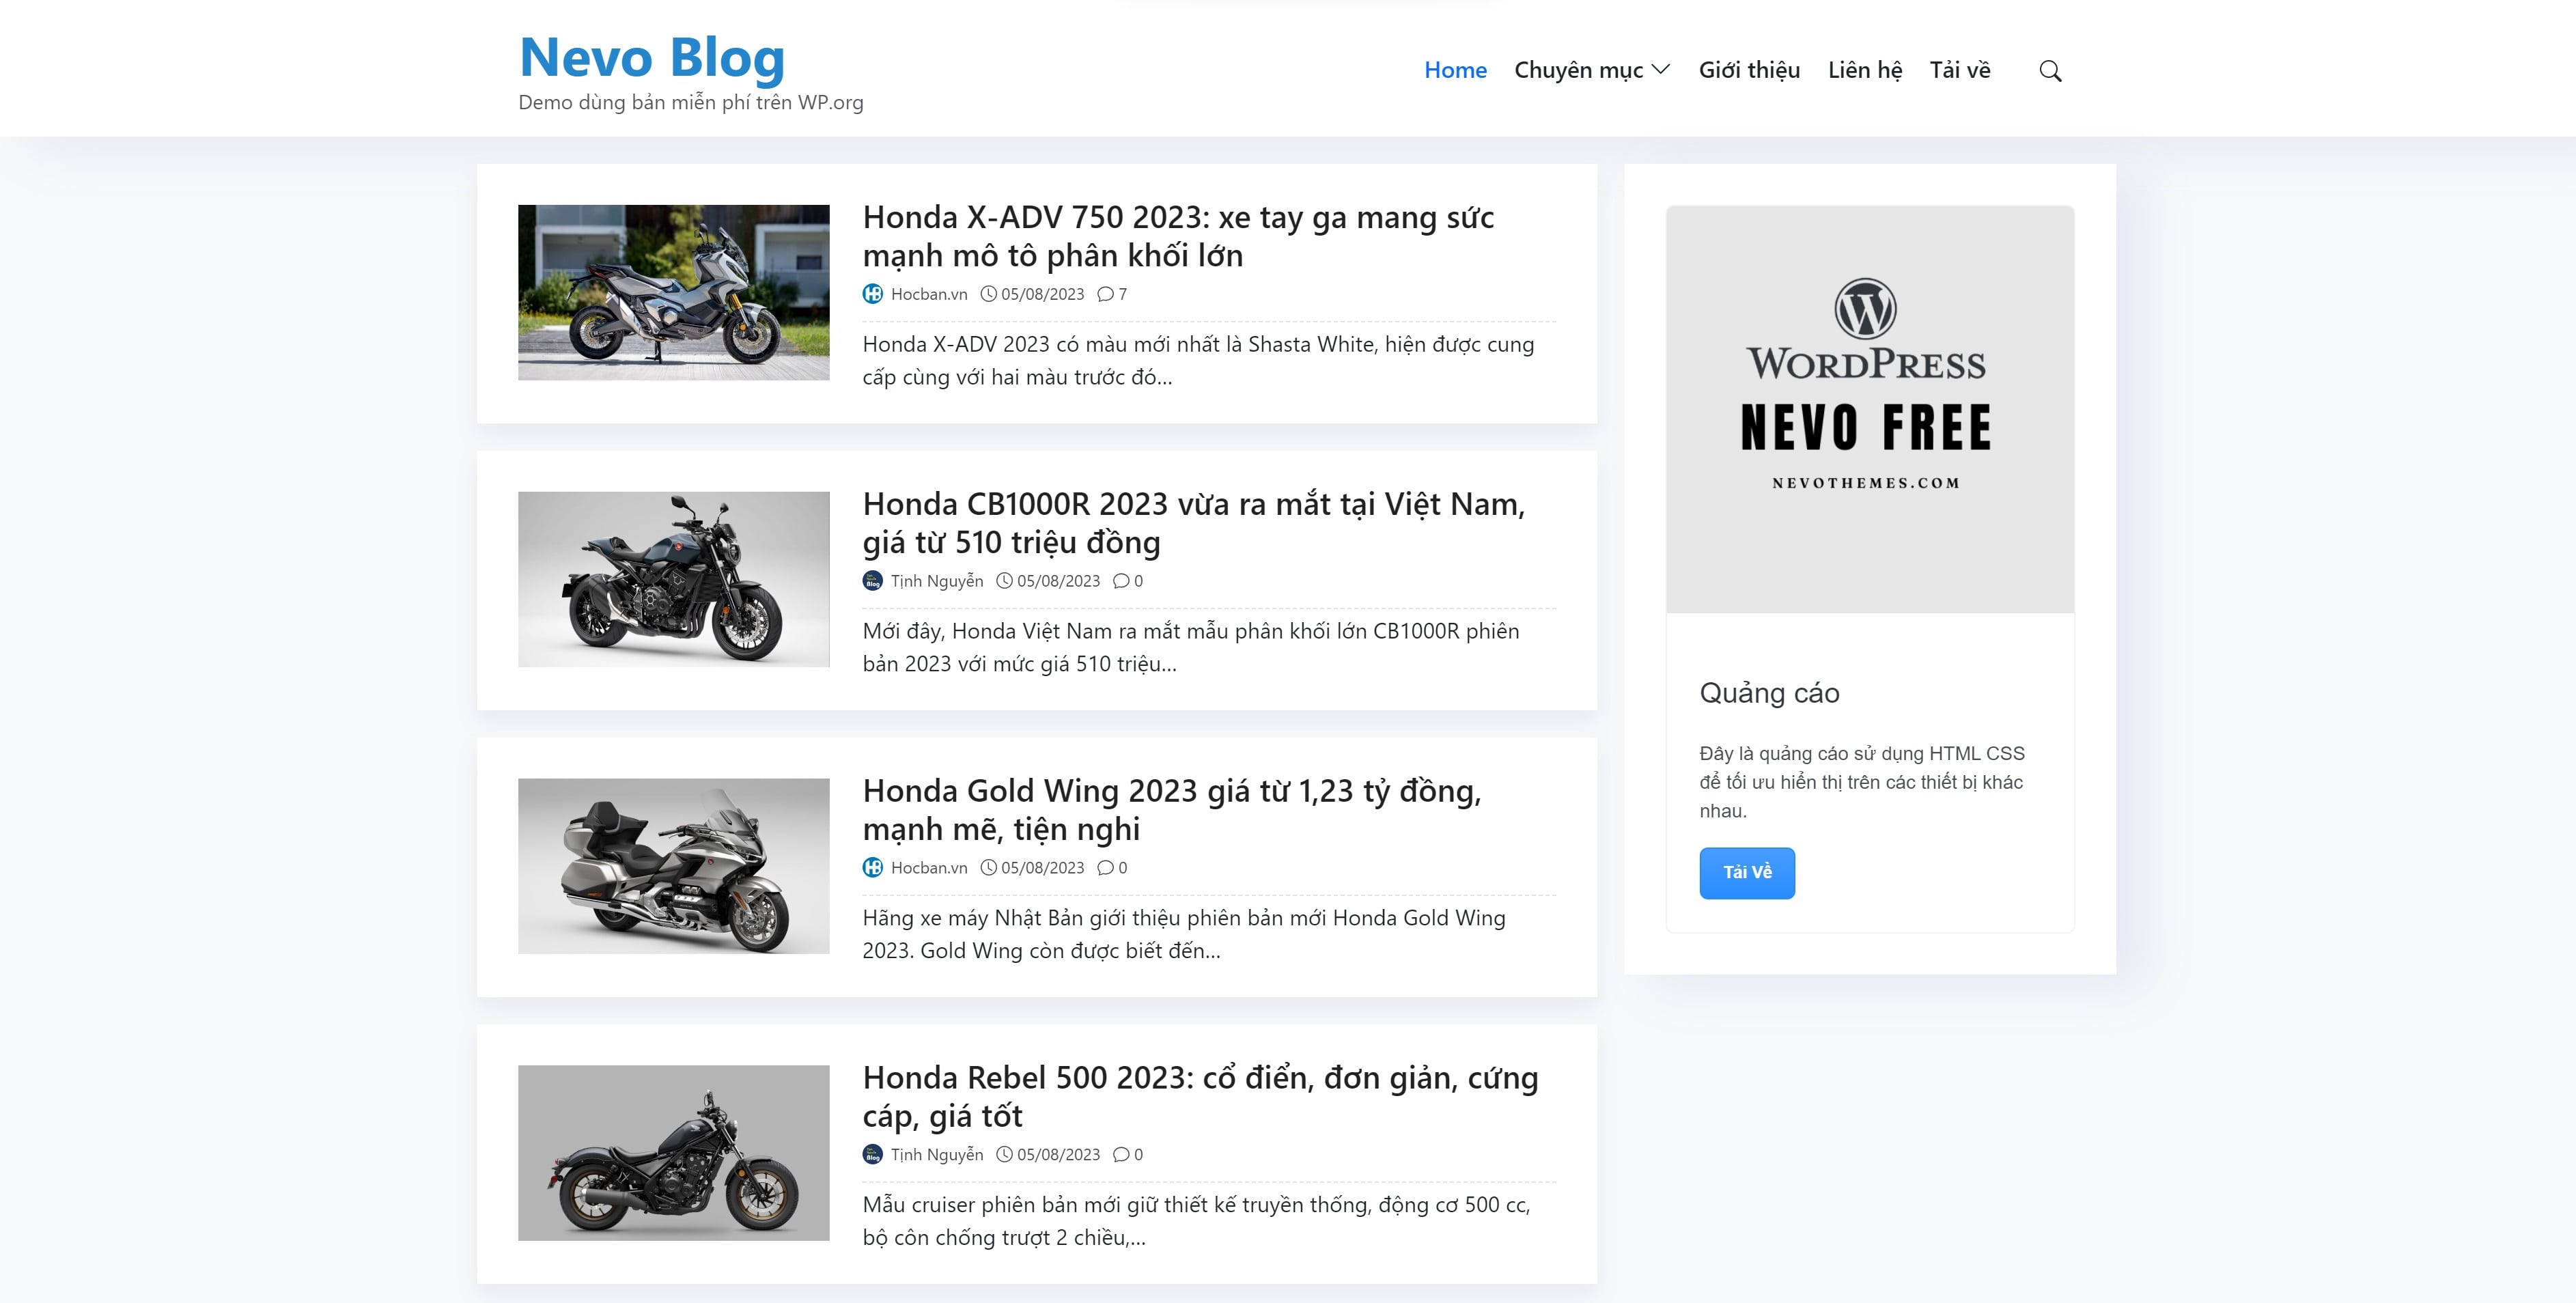Open the Home menu item

tap(1456, 70)
